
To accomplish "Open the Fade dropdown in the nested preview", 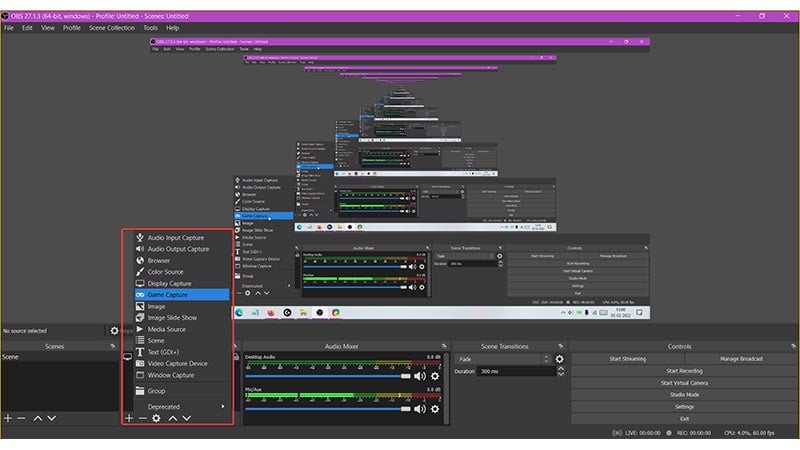I will (x=465, y=256).
